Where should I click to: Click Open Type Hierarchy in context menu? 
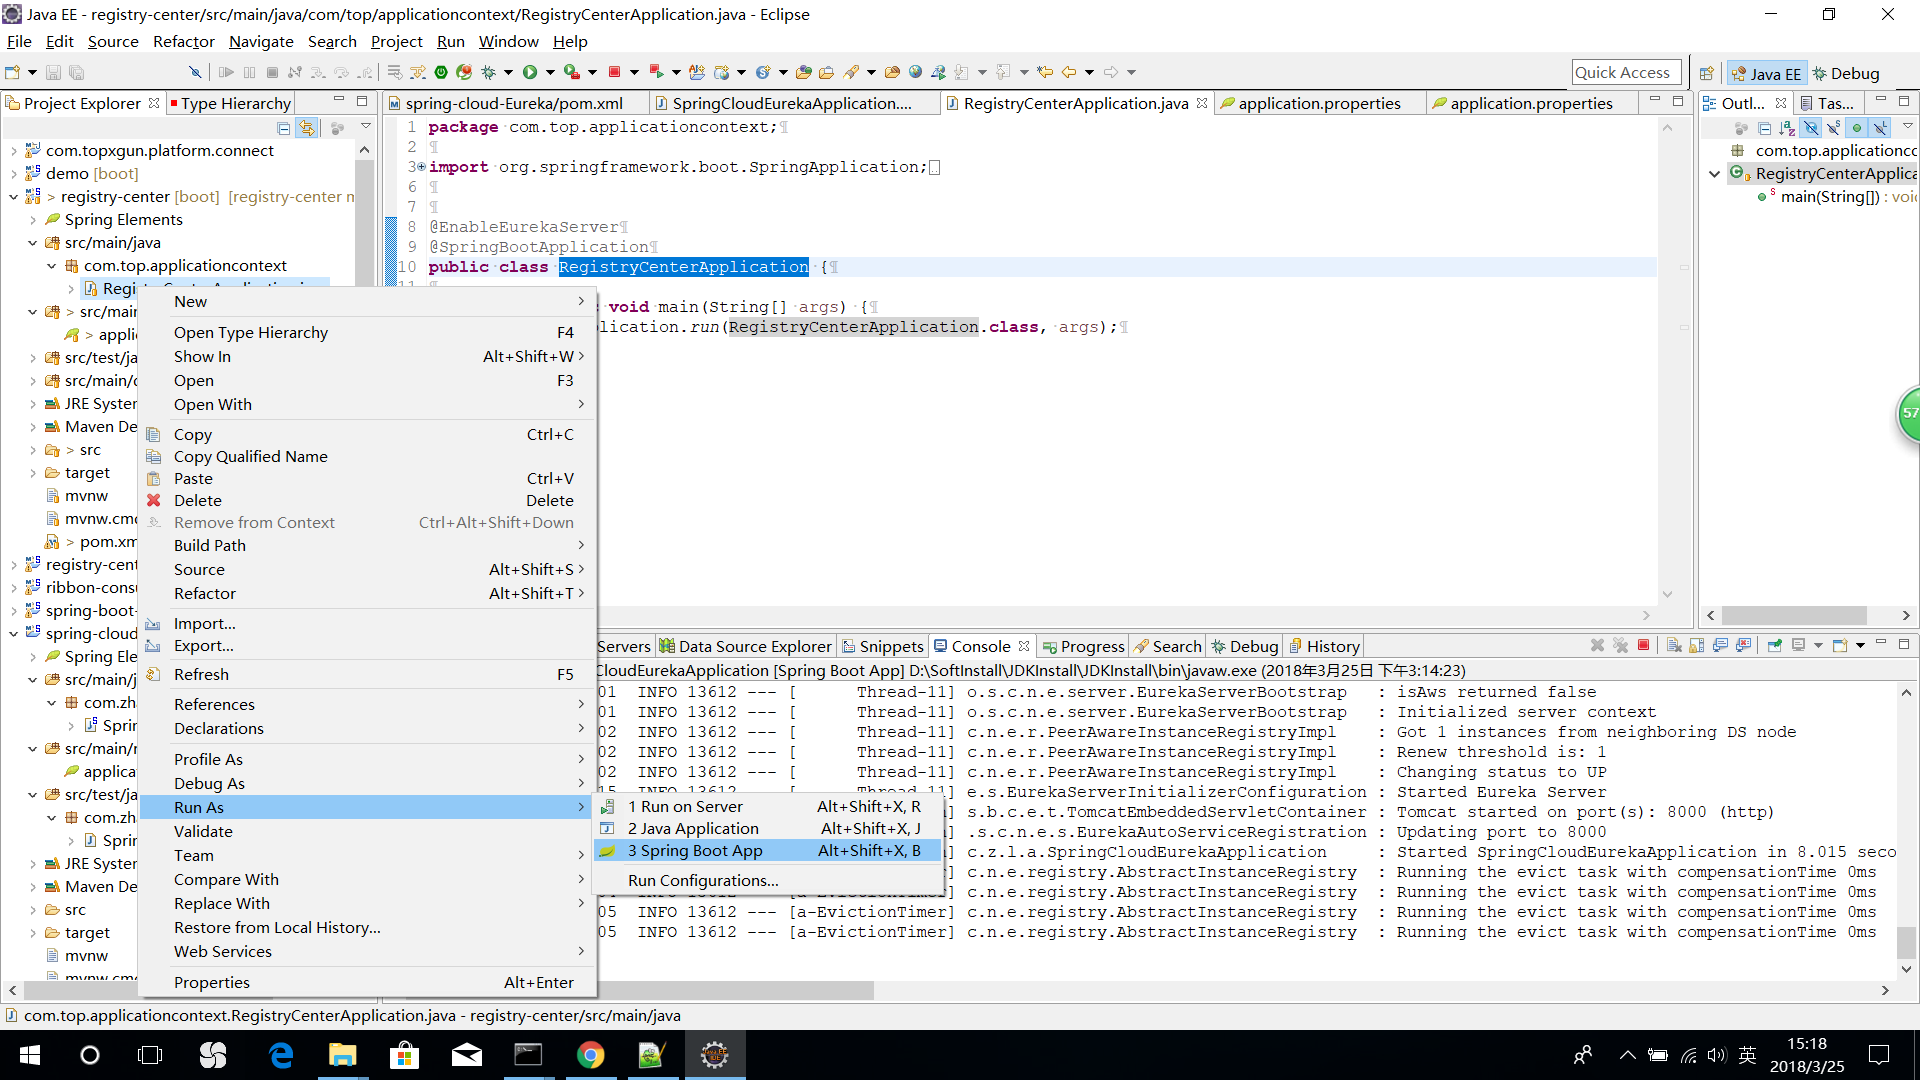(367, 332)
